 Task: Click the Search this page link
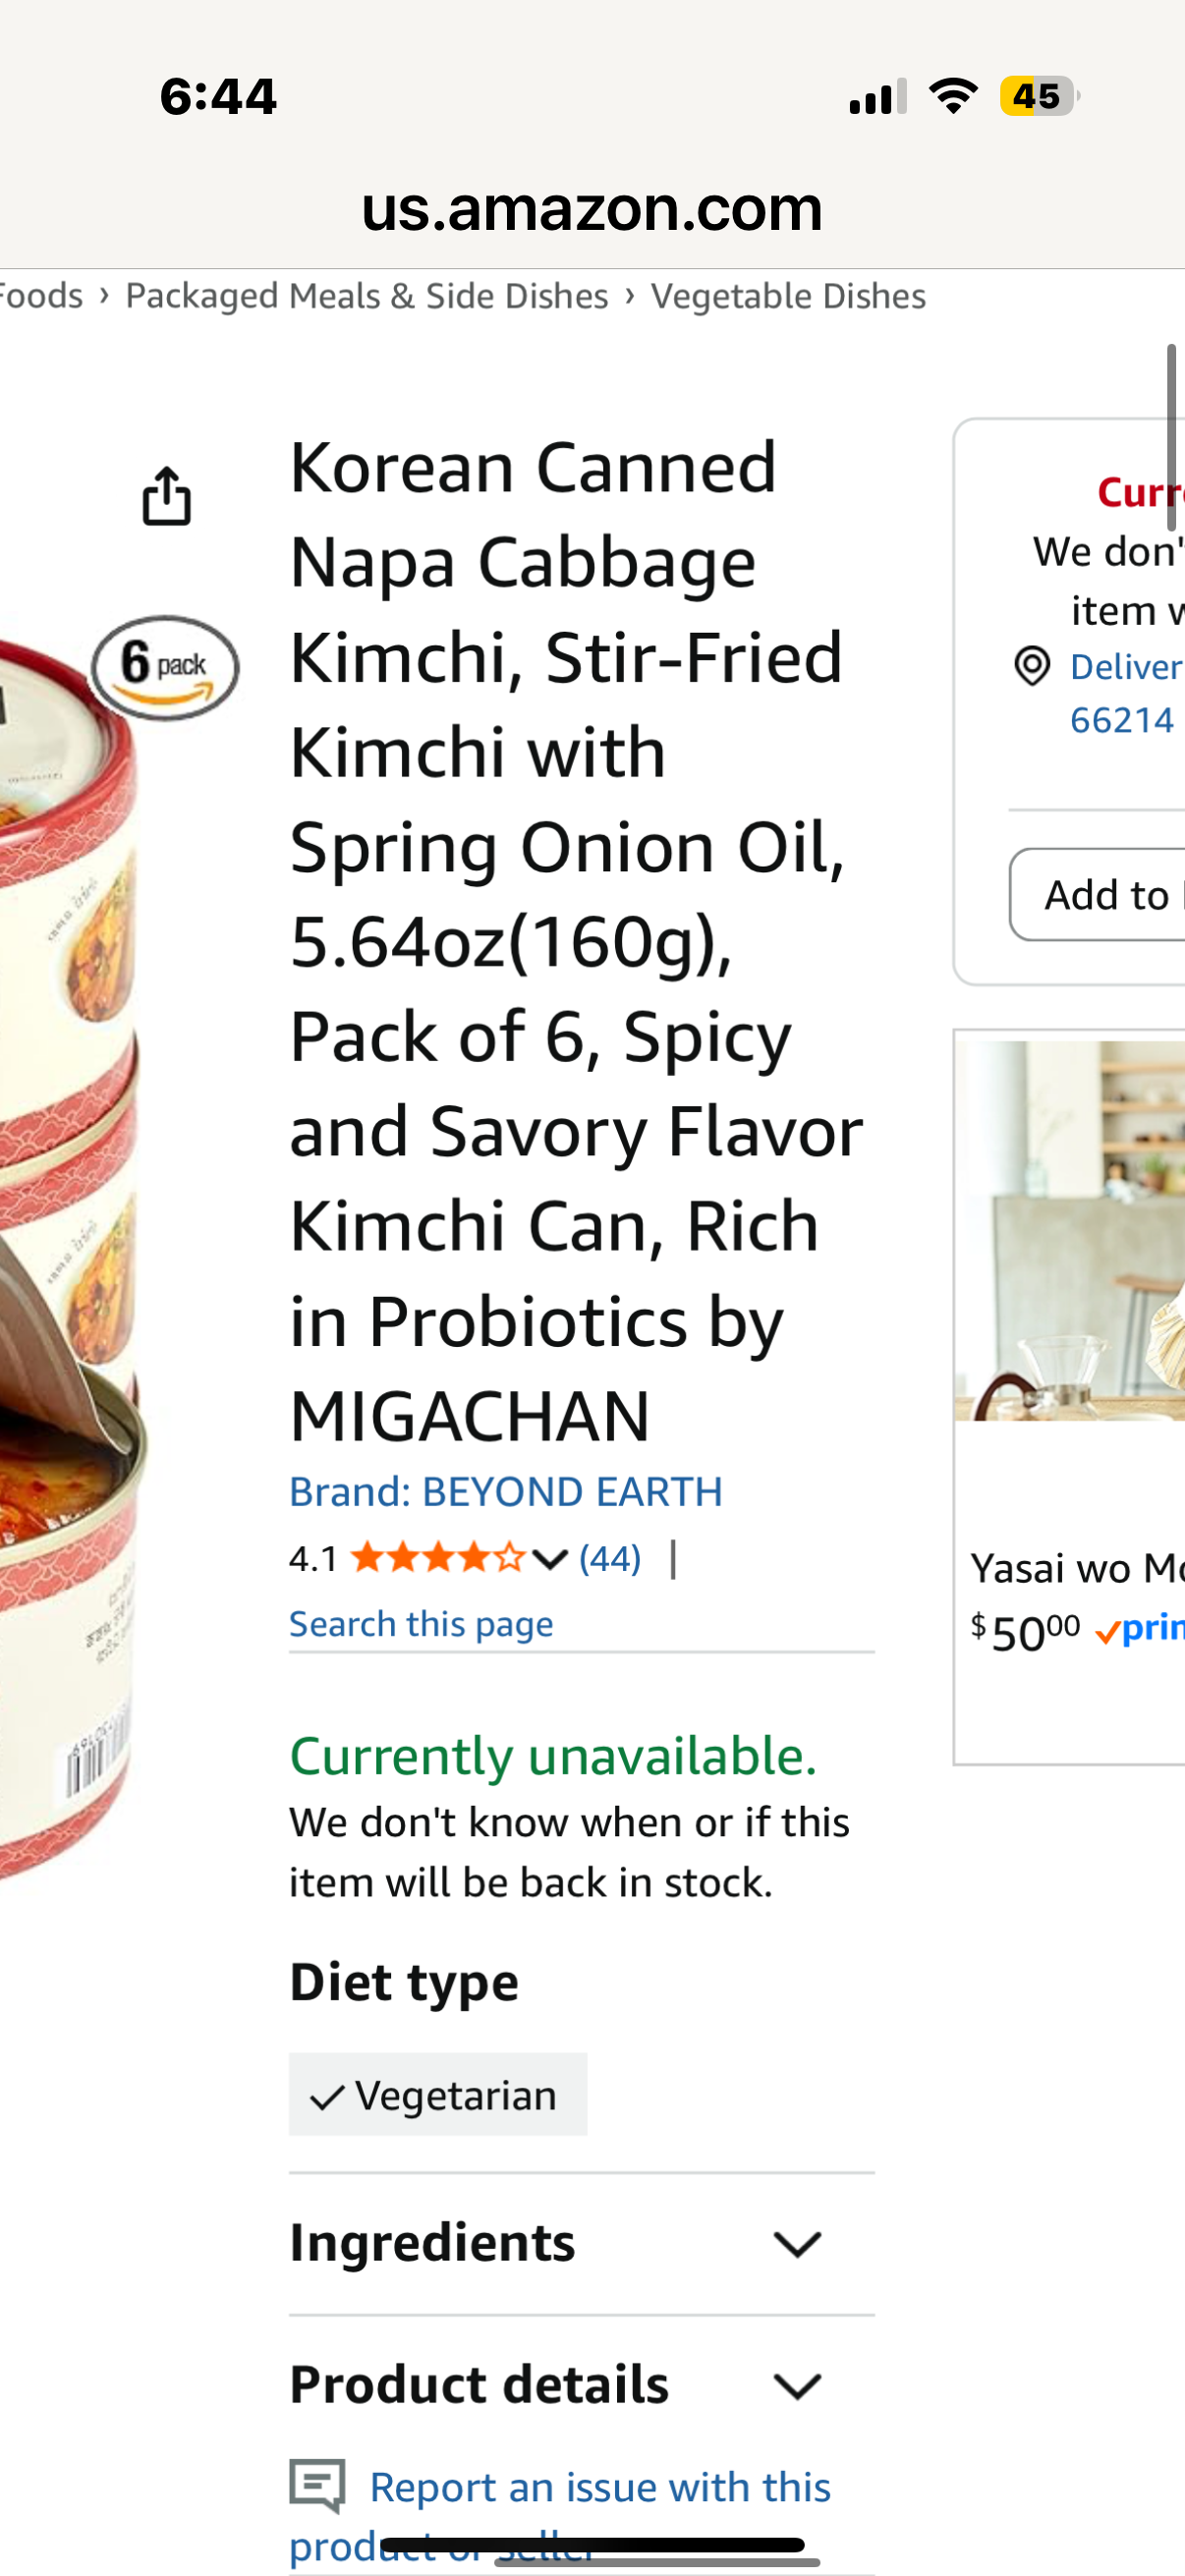(420, 1623)
